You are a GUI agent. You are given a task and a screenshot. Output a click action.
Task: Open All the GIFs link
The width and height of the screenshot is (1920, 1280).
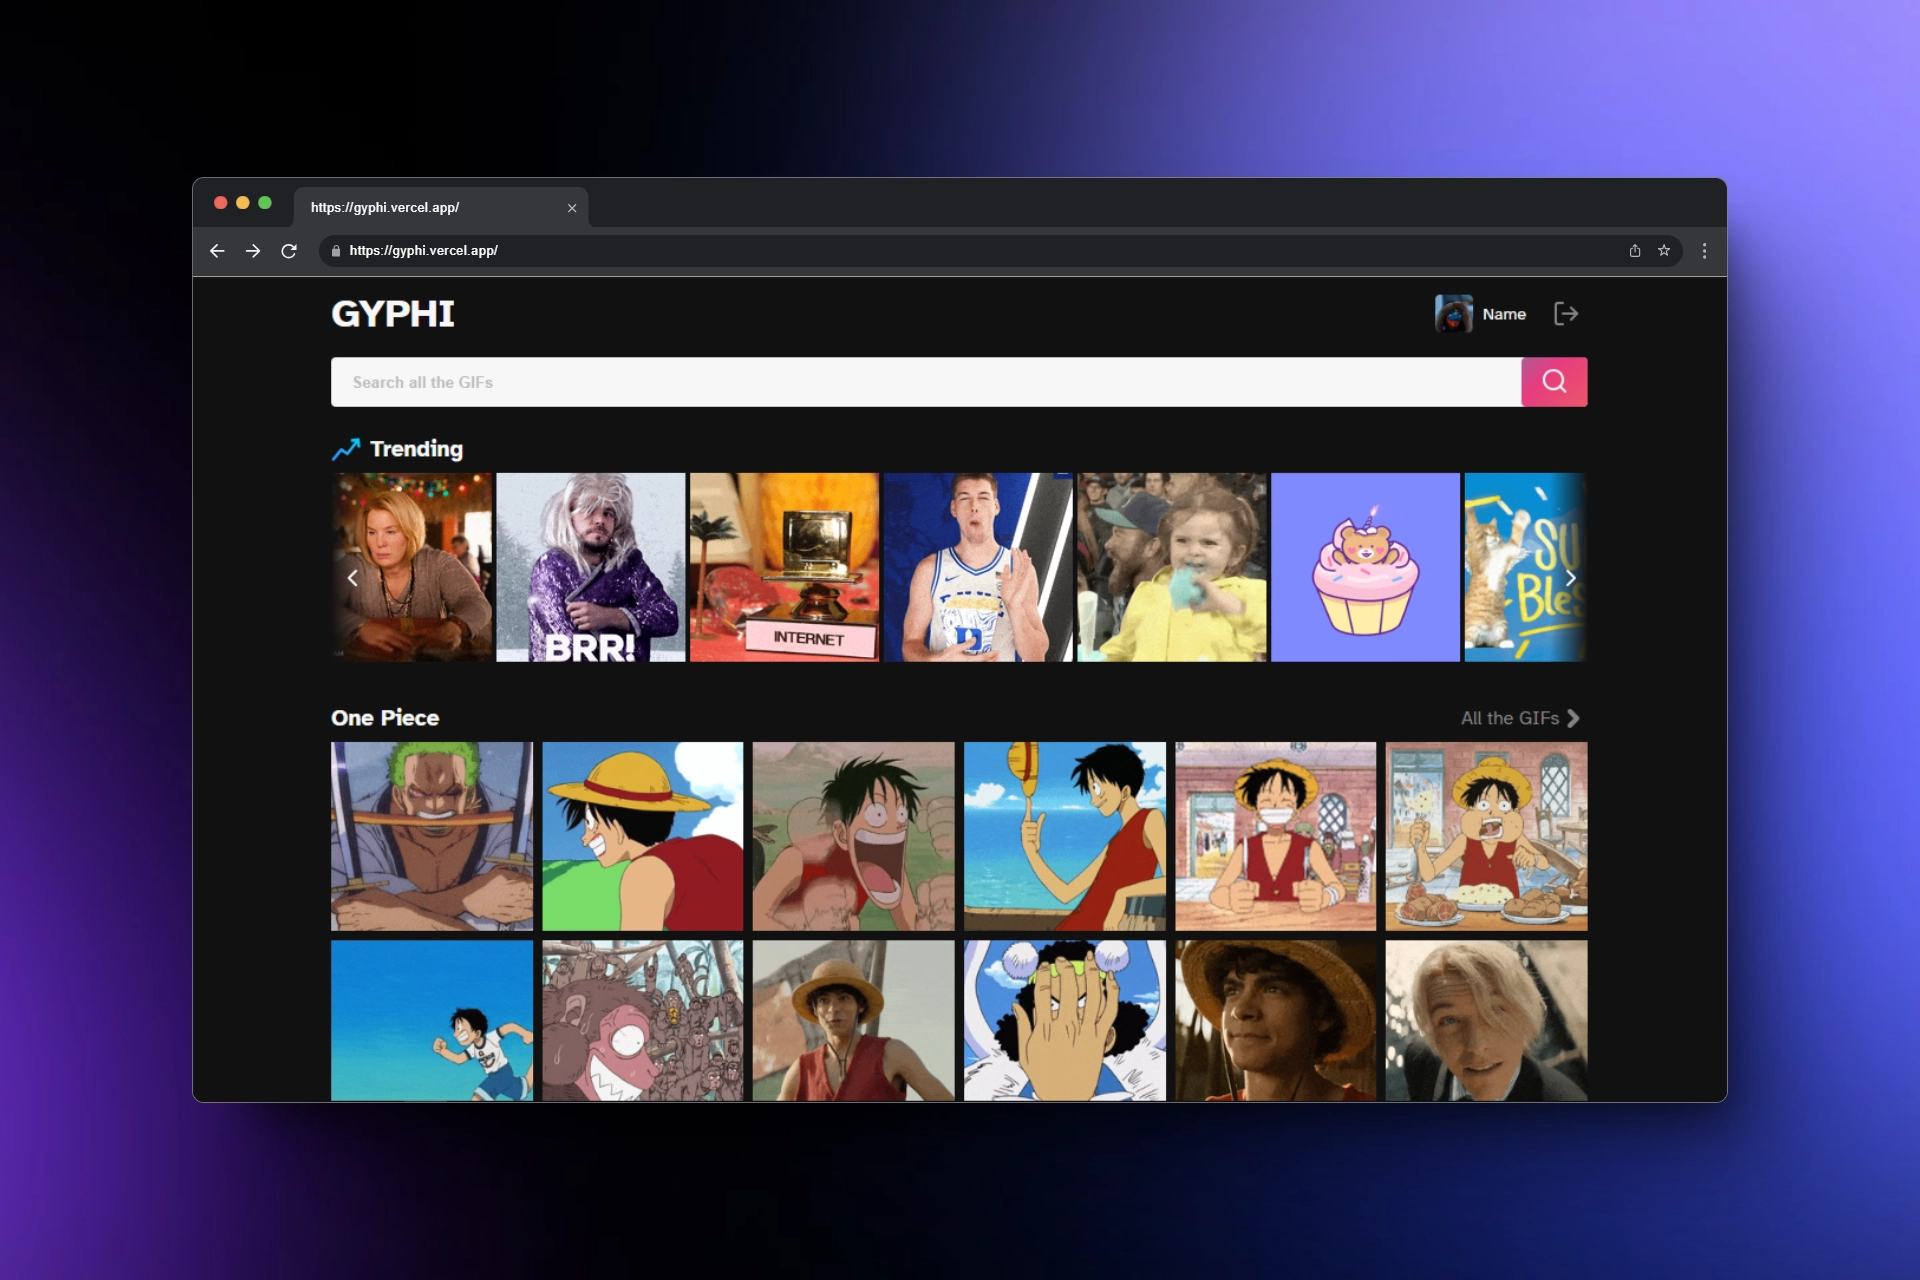tap(1520, 718)
